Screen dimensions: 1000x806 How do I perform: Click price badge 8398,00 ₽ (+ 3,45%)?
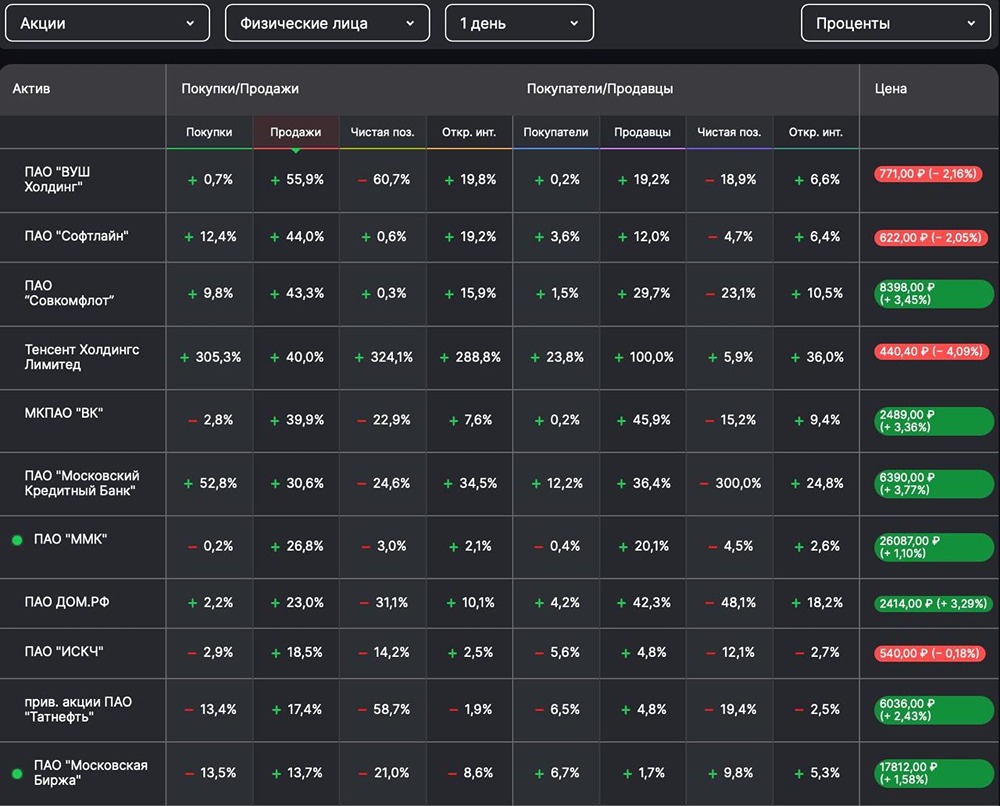pos(934,293)
